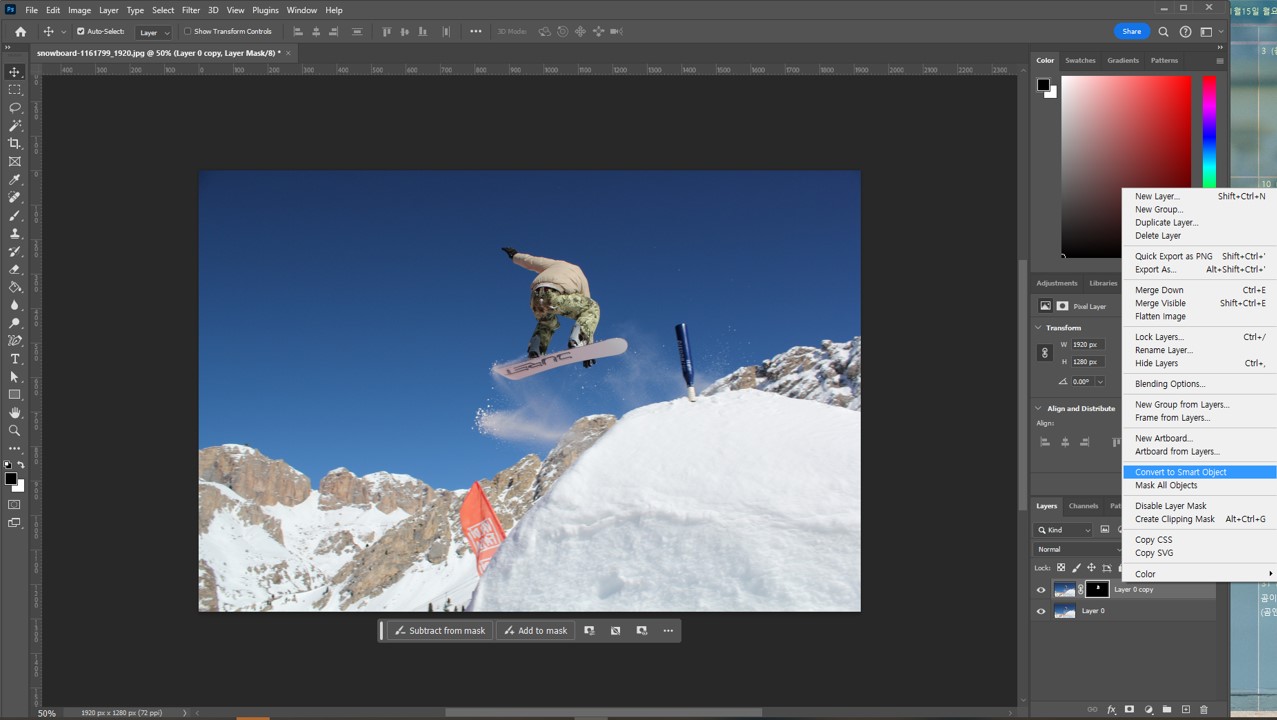Viewport: 1277px width, 720px height.
Task: Create a new group folder icon
Action: [x=1166, y=710]
